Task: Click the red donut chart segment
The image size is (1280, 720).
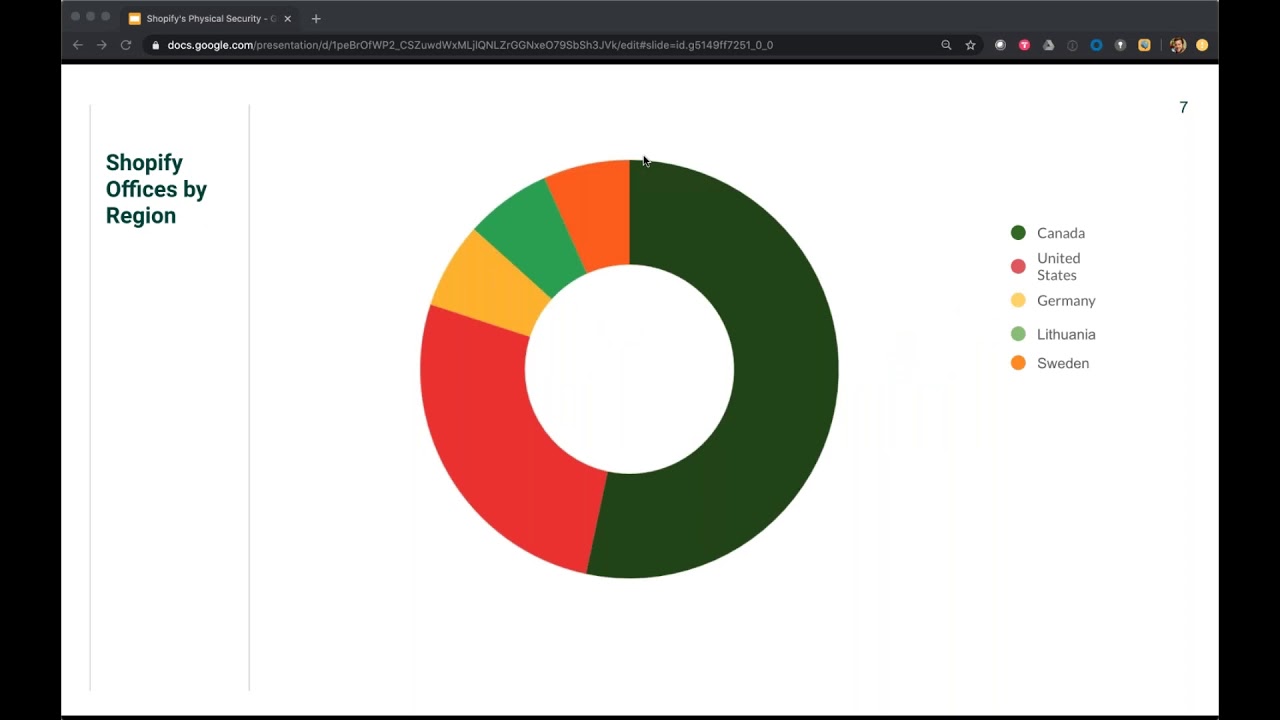Action: 490,440
